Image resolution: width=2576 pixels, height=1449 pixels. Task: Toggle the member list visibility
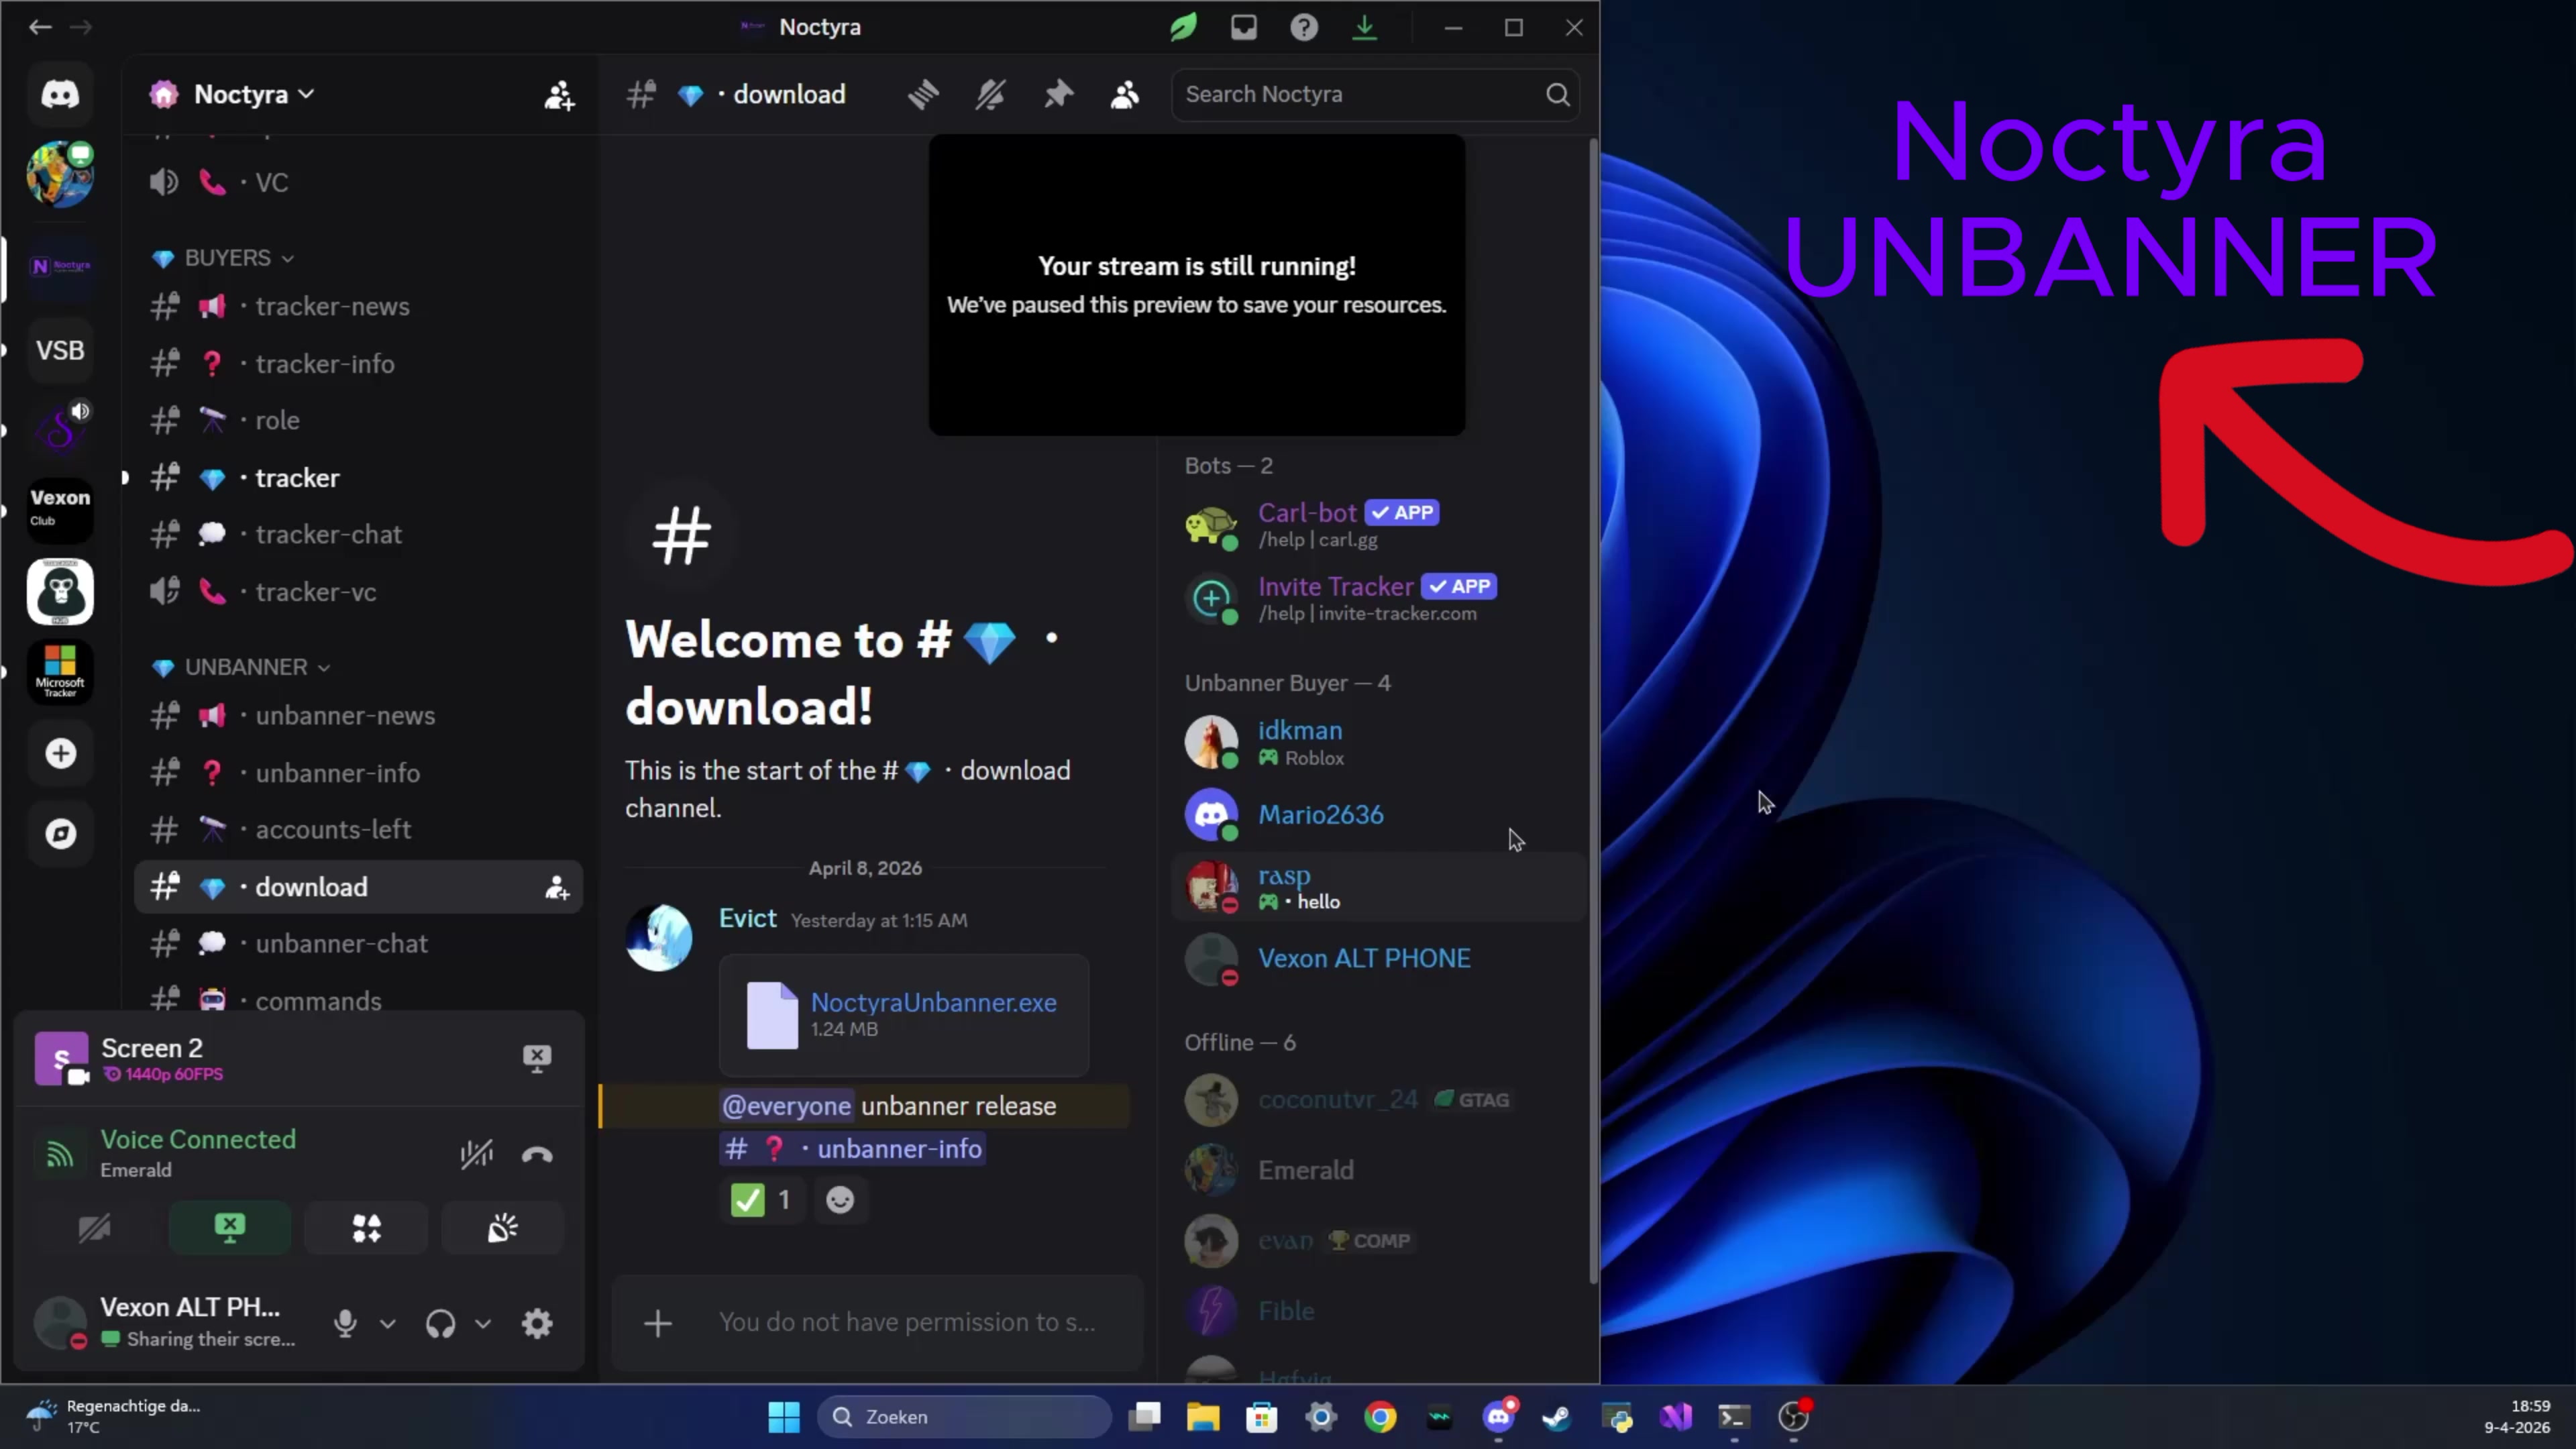coord(1125,94)
